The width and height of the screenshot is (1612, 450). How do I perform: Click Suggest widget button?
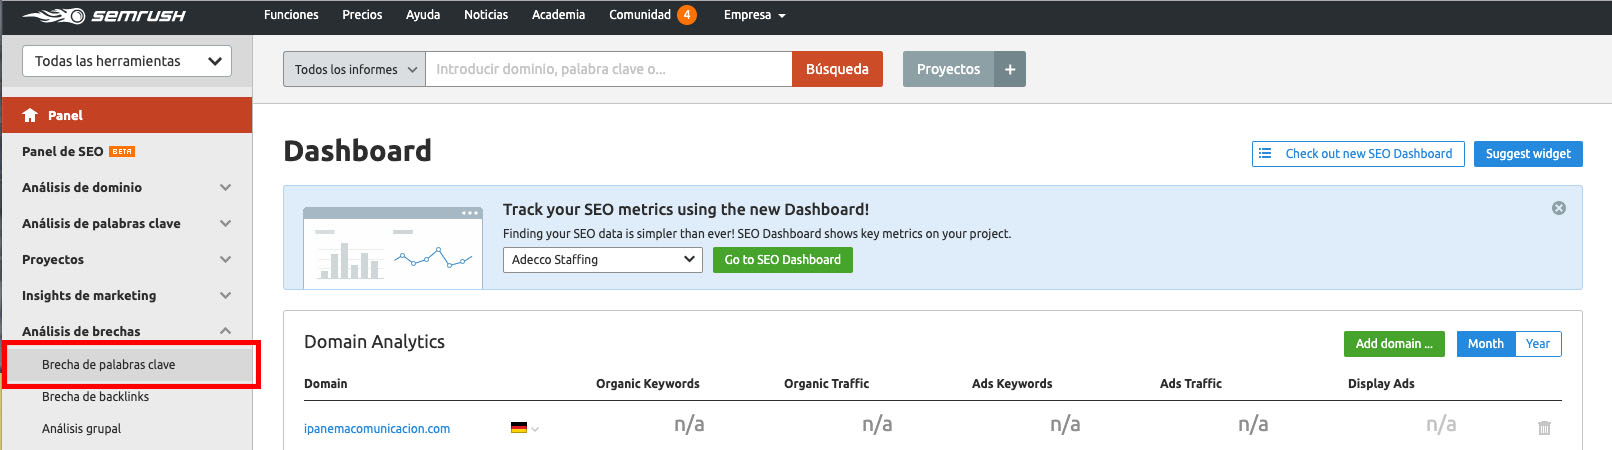coord(1528,154)
